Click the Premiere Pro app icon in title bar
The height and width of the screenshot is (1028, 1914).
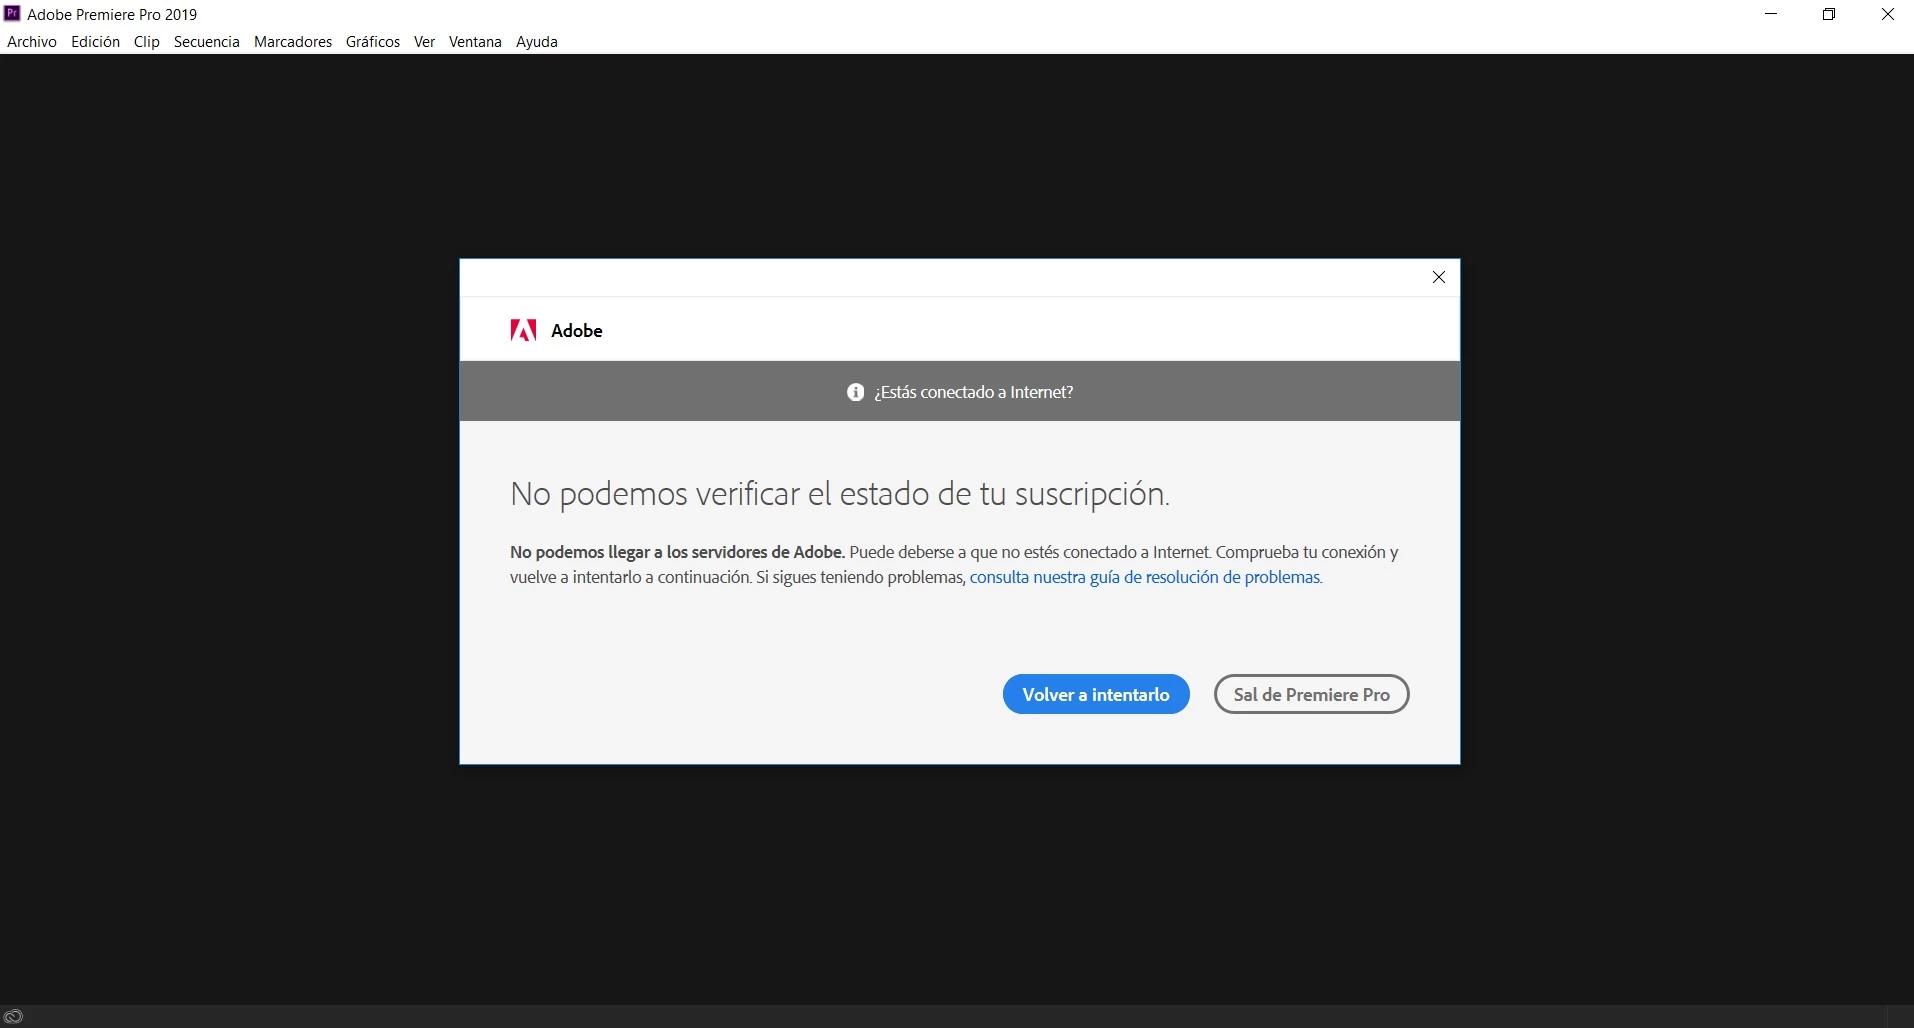pos(13,14)
